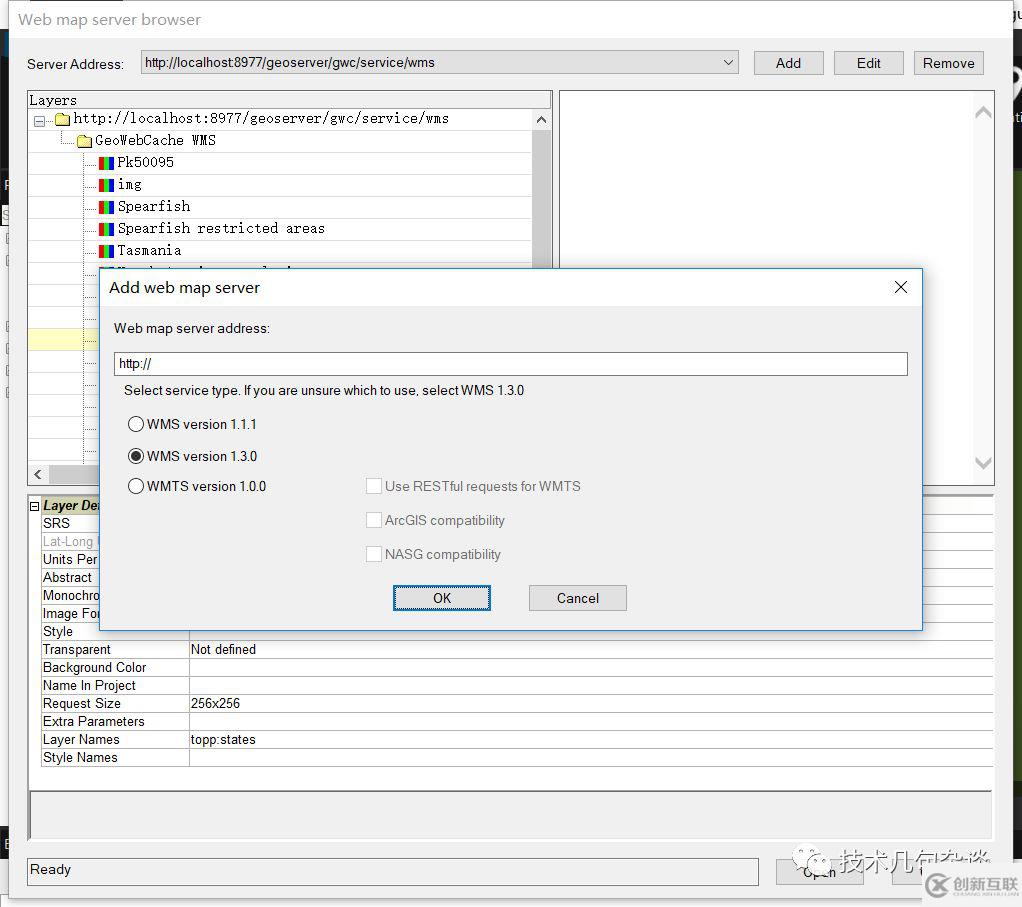Click the Pk50095 layer icon
1022x907 pixels.
coord(106,163)
